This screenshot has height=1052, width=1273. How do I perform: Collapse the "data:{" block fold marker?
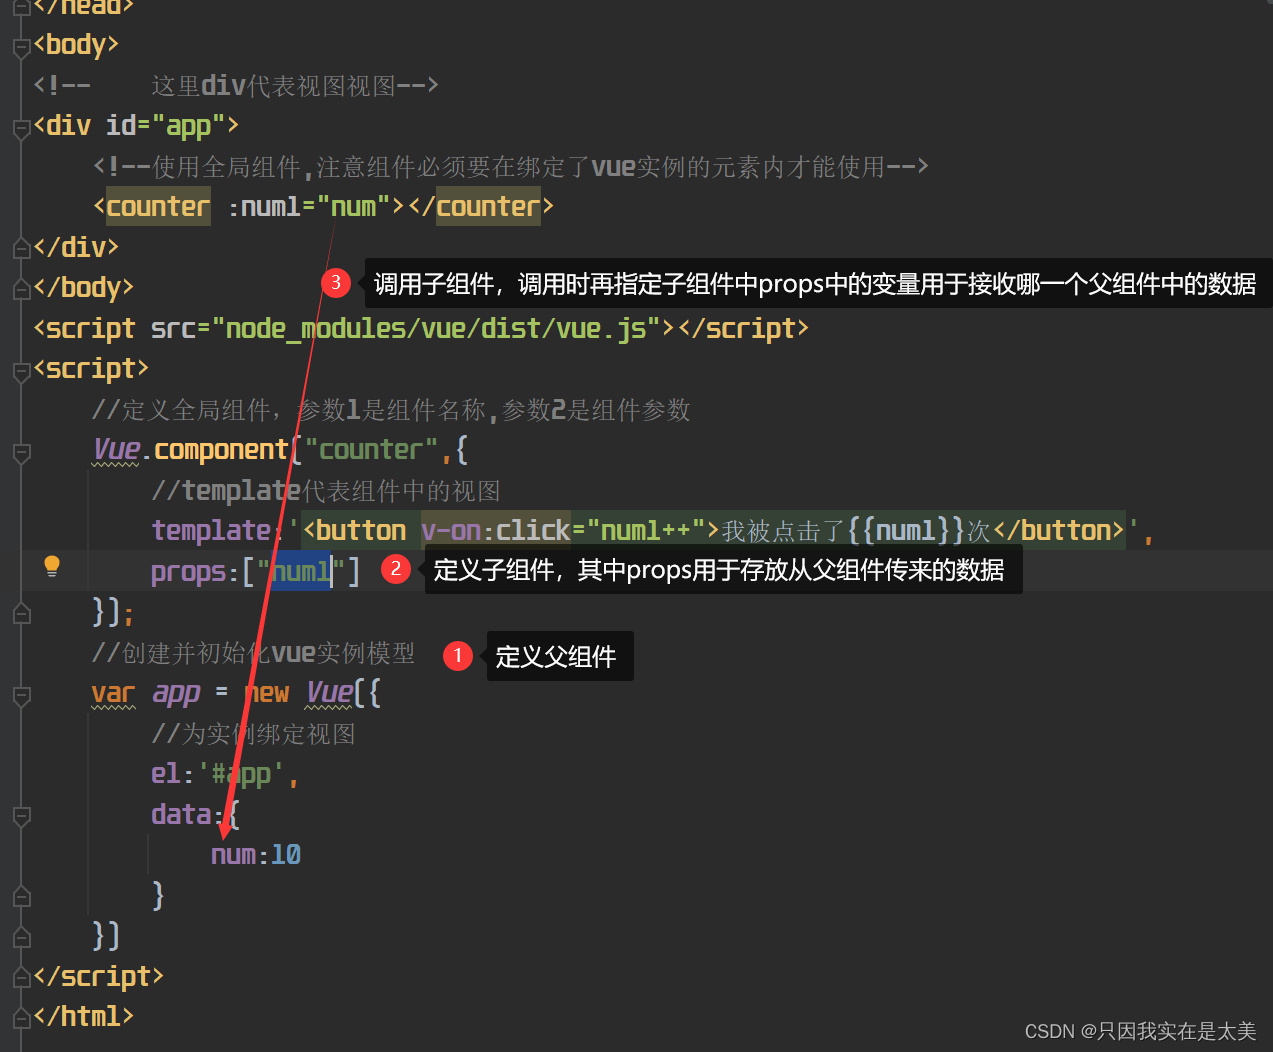pos(21,816)
